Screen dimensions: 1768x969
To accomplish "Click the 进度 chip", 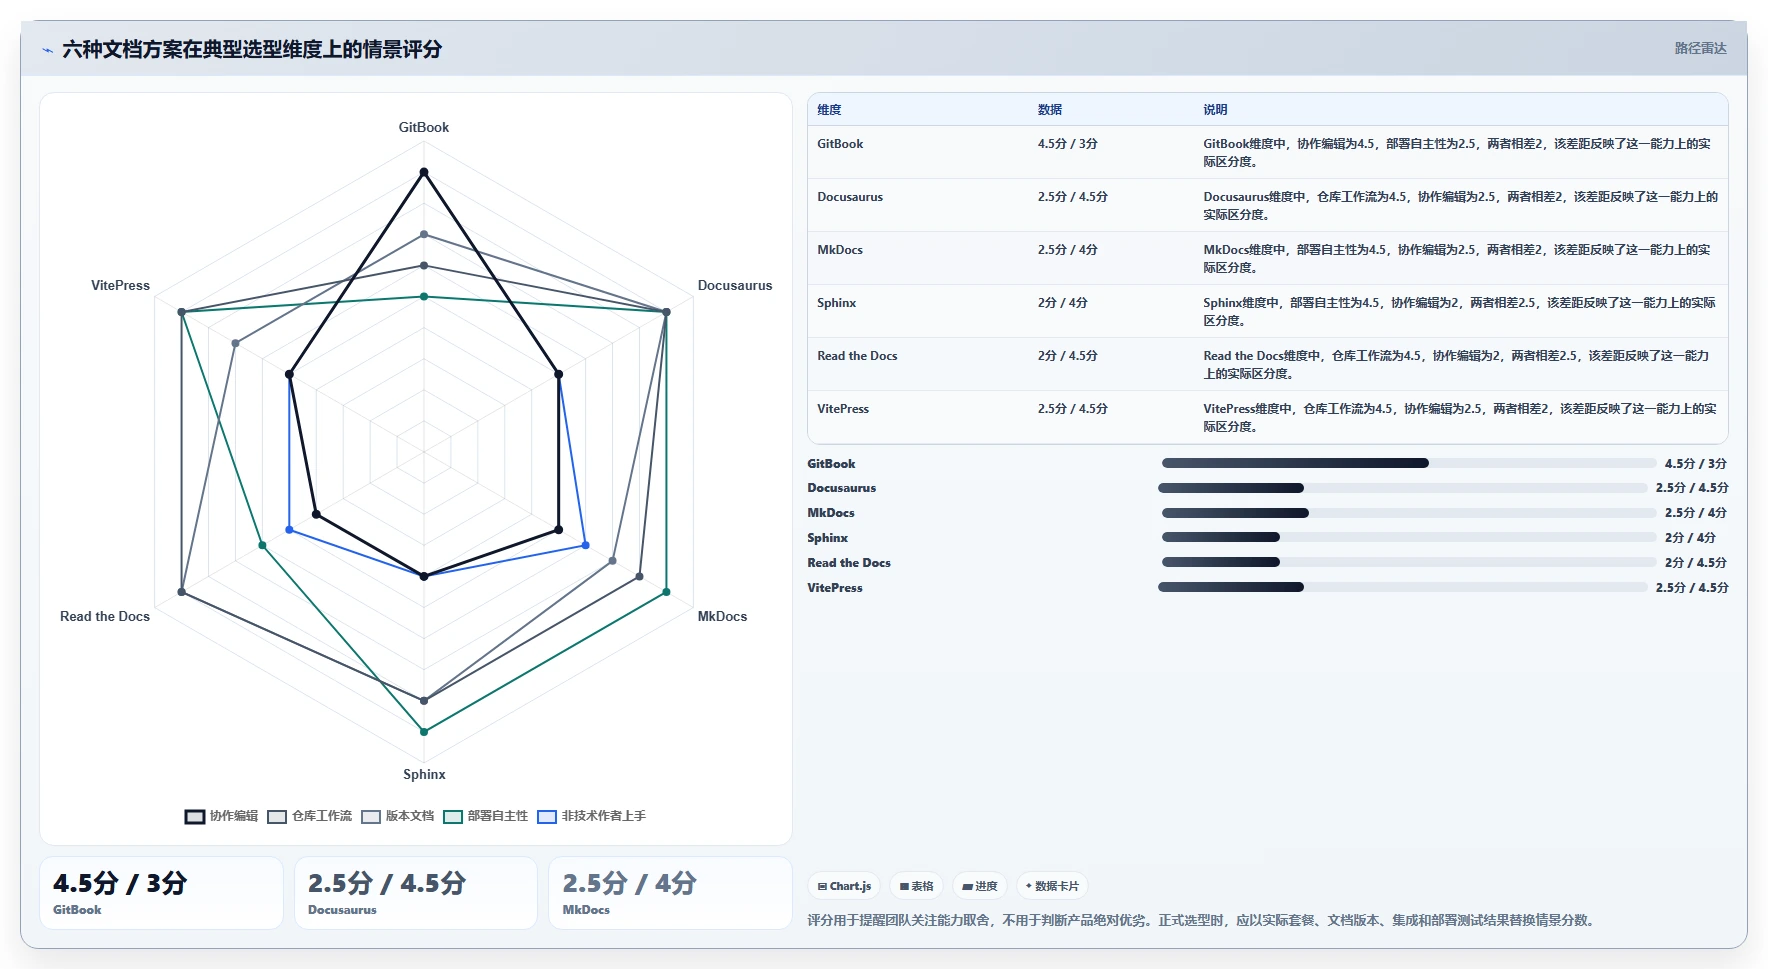I will (x=980, y=886).
